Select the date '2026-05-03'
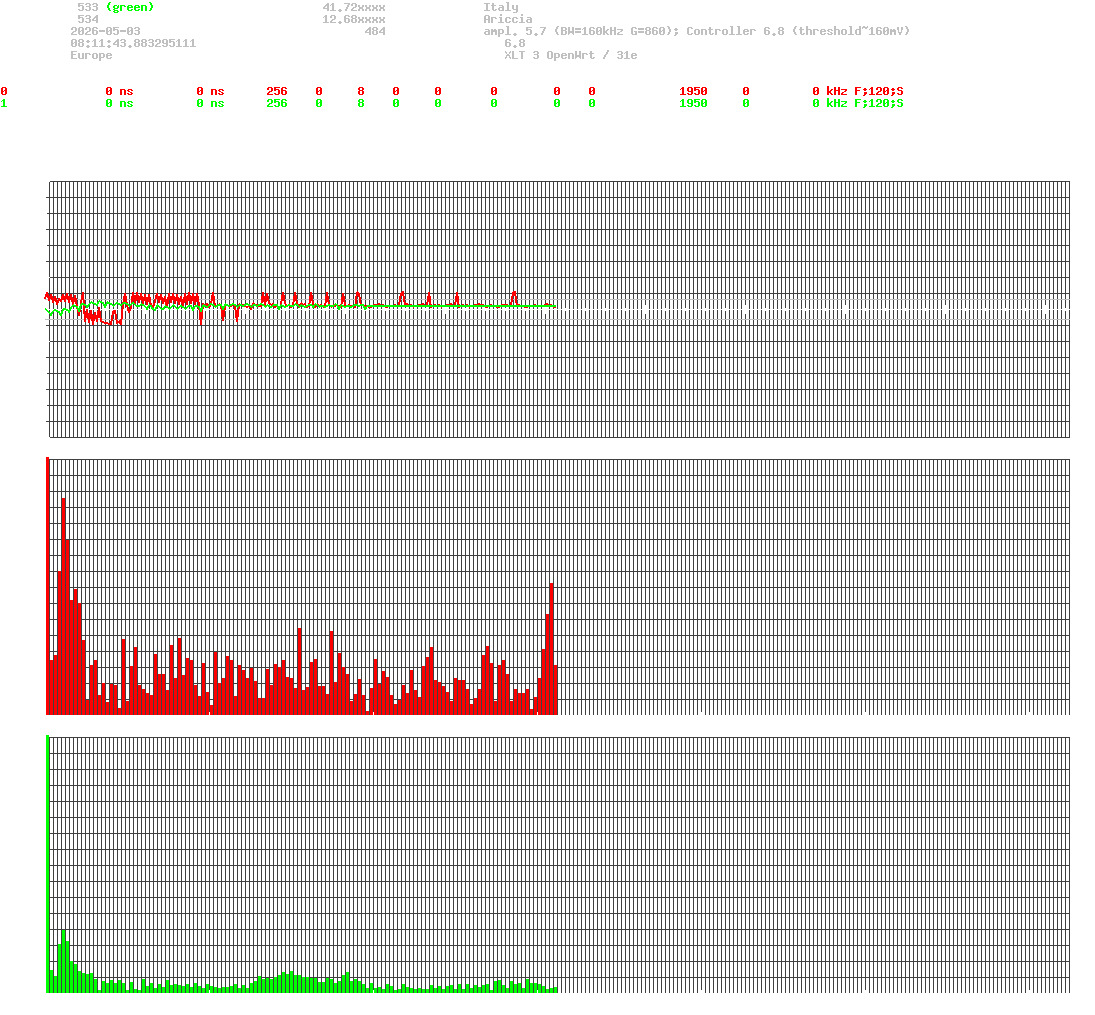 point(105,31)
